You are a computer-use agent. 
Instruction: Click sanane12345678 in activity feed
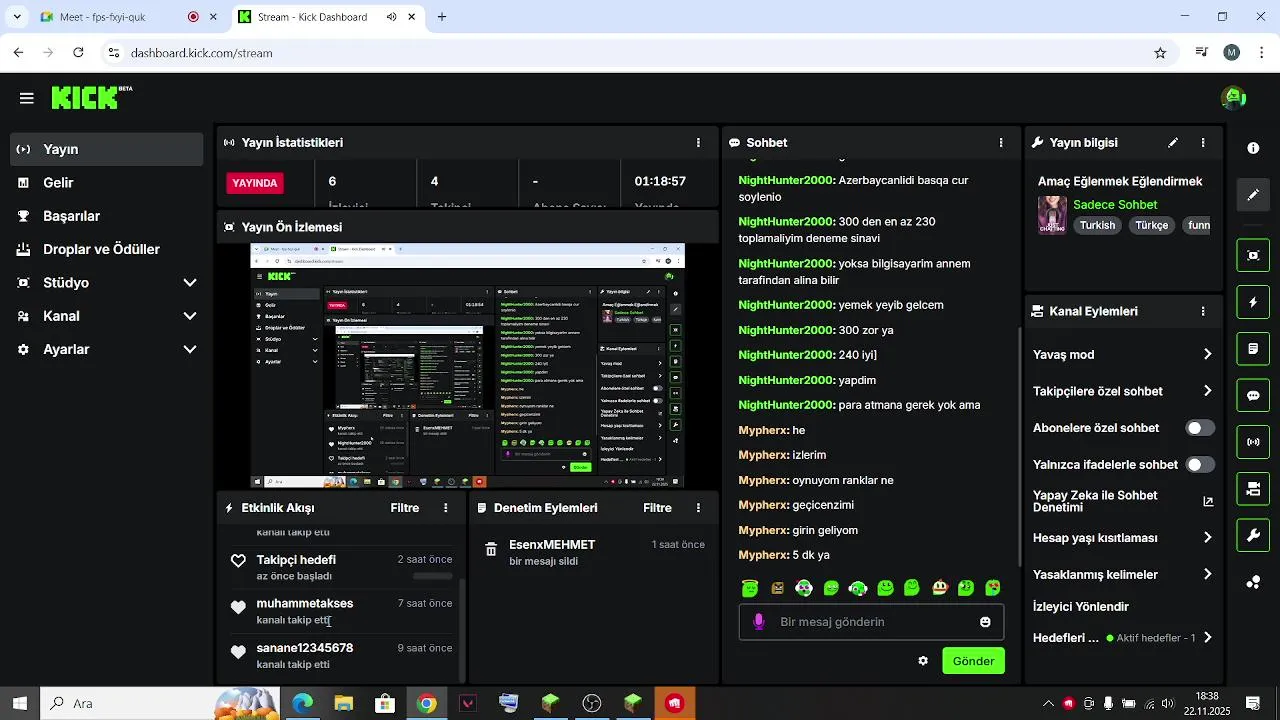click(305, 648)
